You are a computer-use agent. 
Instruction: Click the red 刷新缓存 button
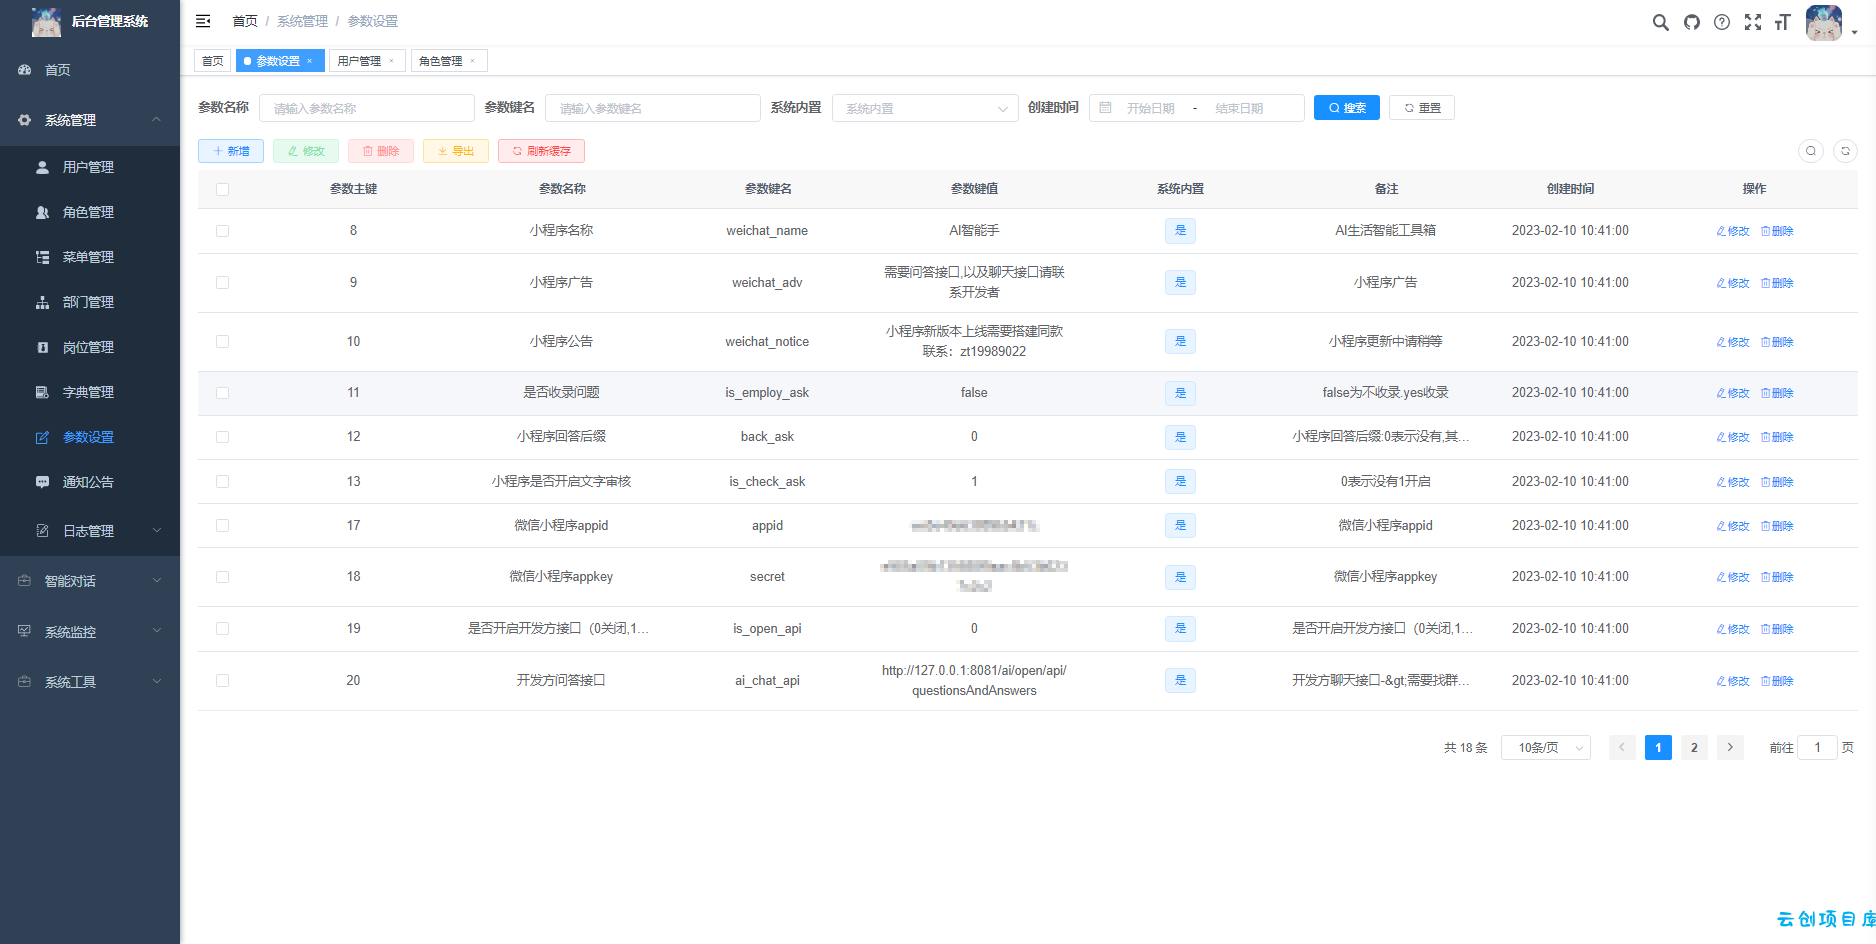pos(541,151)
